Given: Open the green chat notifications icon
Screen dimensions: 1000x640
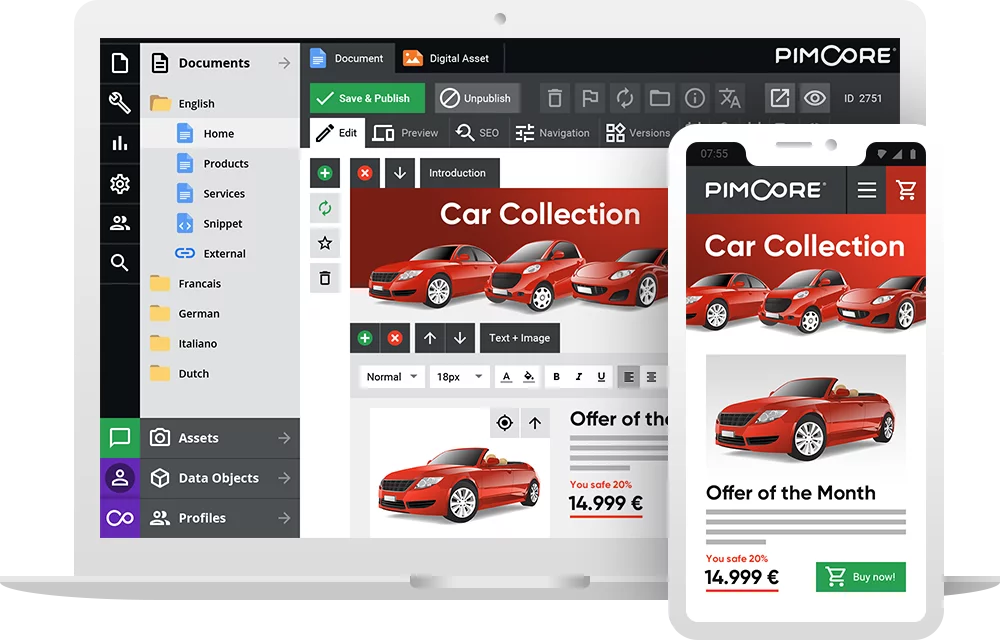Looking at the screenshot, I should [120, 438].
